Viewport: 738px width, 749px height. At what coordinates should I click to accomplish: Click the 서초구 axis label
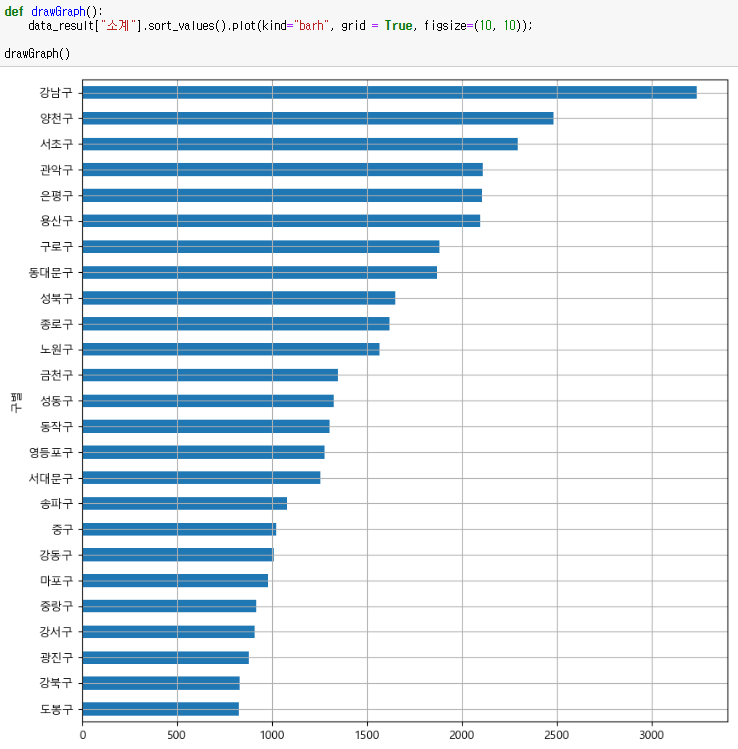[56, 144]
